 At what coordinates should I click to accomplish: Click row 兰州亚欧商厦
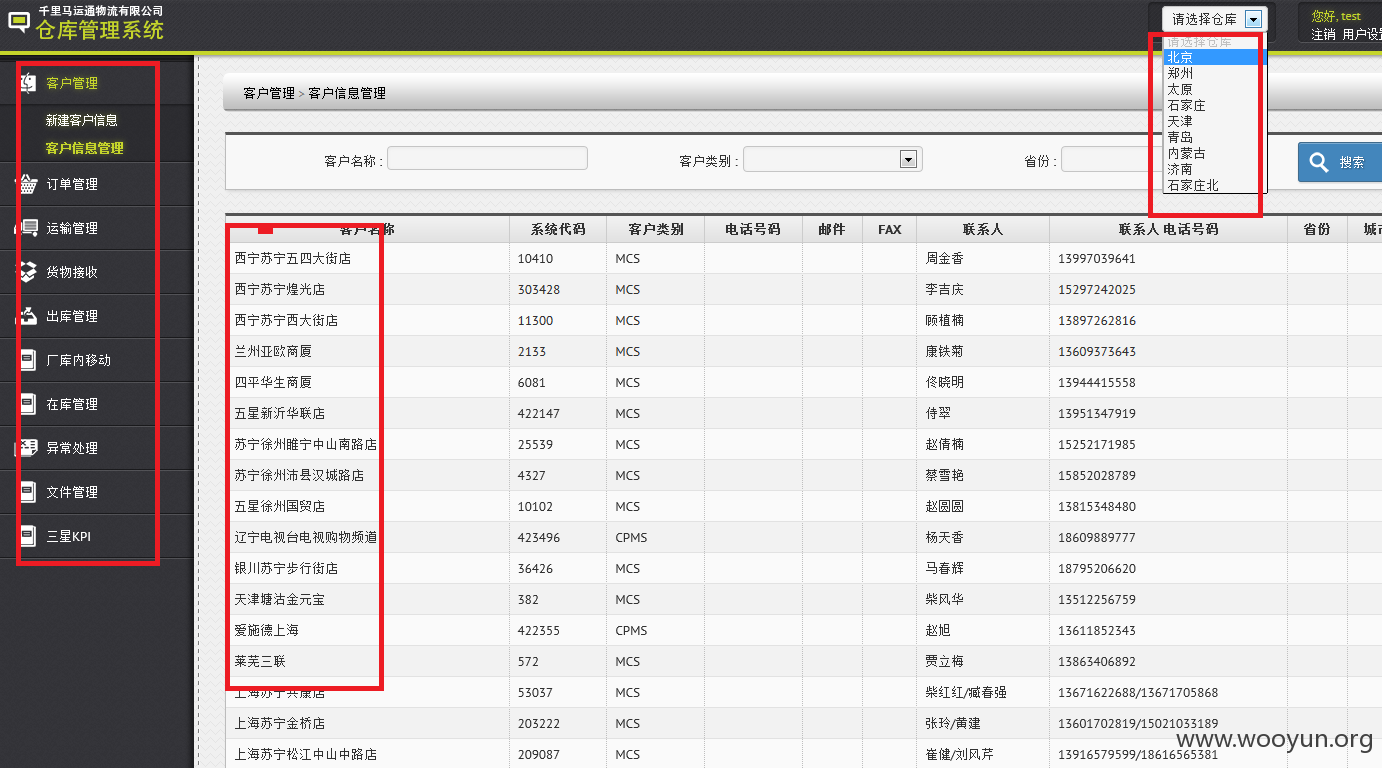tap(804, 351)
